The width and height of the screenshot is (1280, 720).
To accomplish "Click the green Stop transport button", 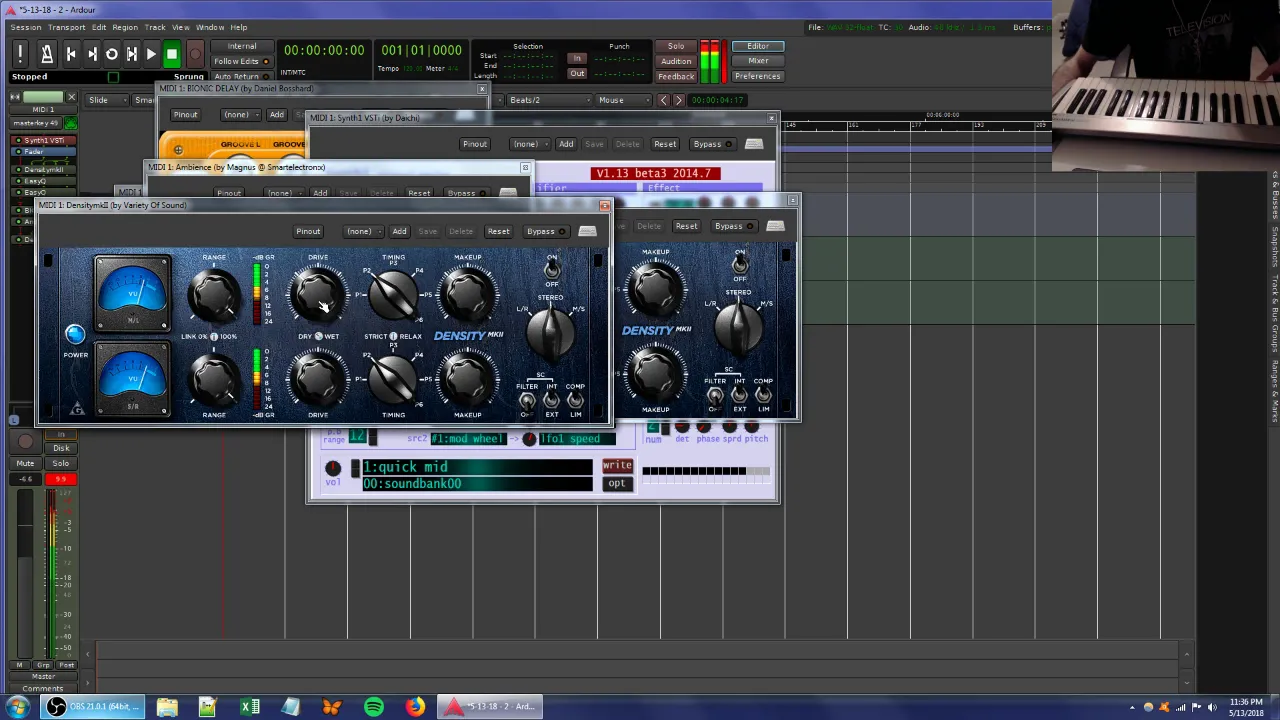I will click(171, 54).
